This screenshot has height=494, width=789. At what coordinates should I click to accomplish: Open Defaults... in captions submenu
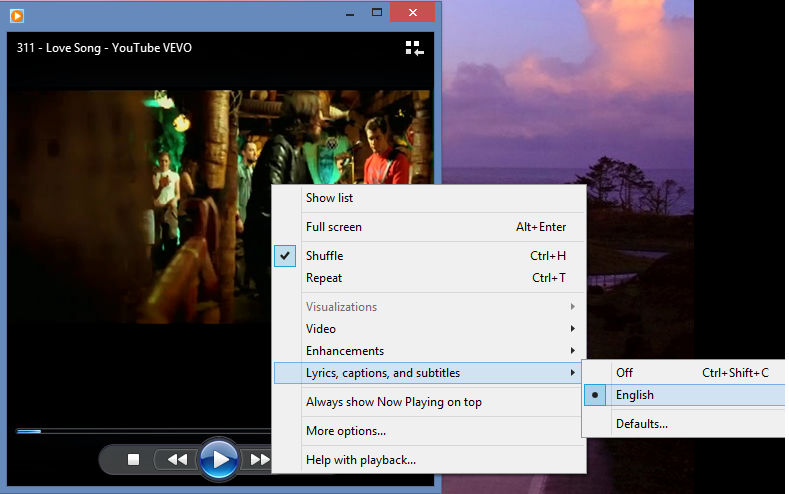pos(685,424)
